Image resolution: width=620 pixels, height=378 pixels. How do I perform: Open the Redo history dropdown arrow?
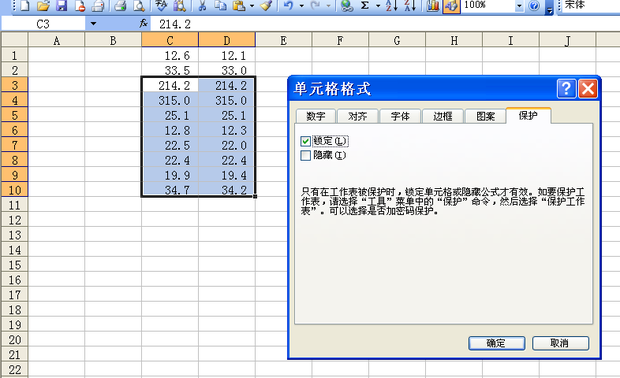coord(328,6)
